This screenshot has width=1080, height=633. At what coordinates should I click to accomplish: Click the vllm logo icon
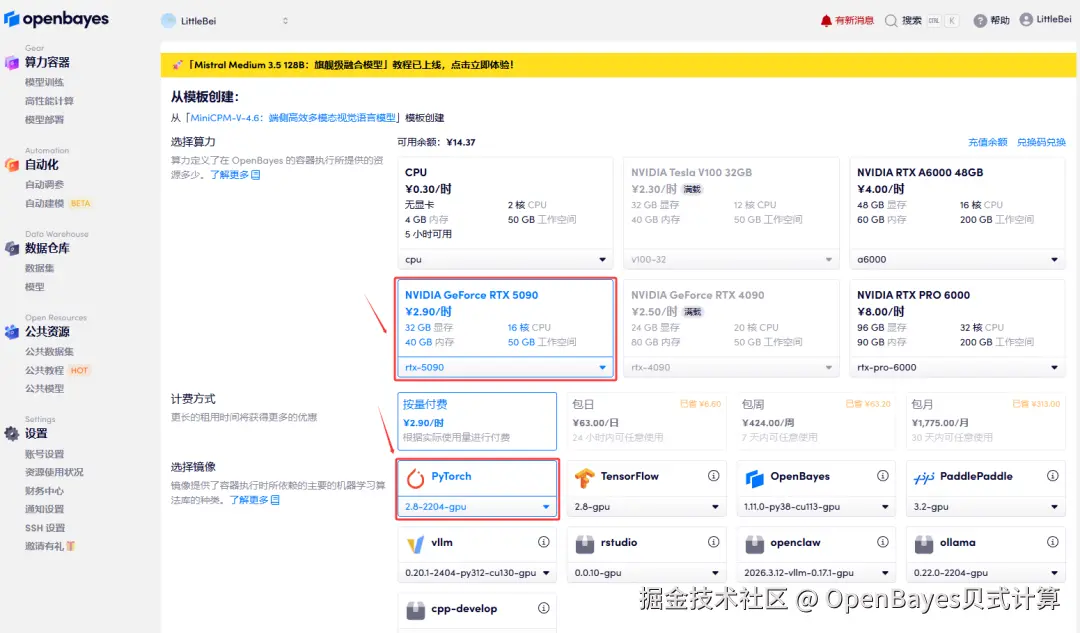415,544
